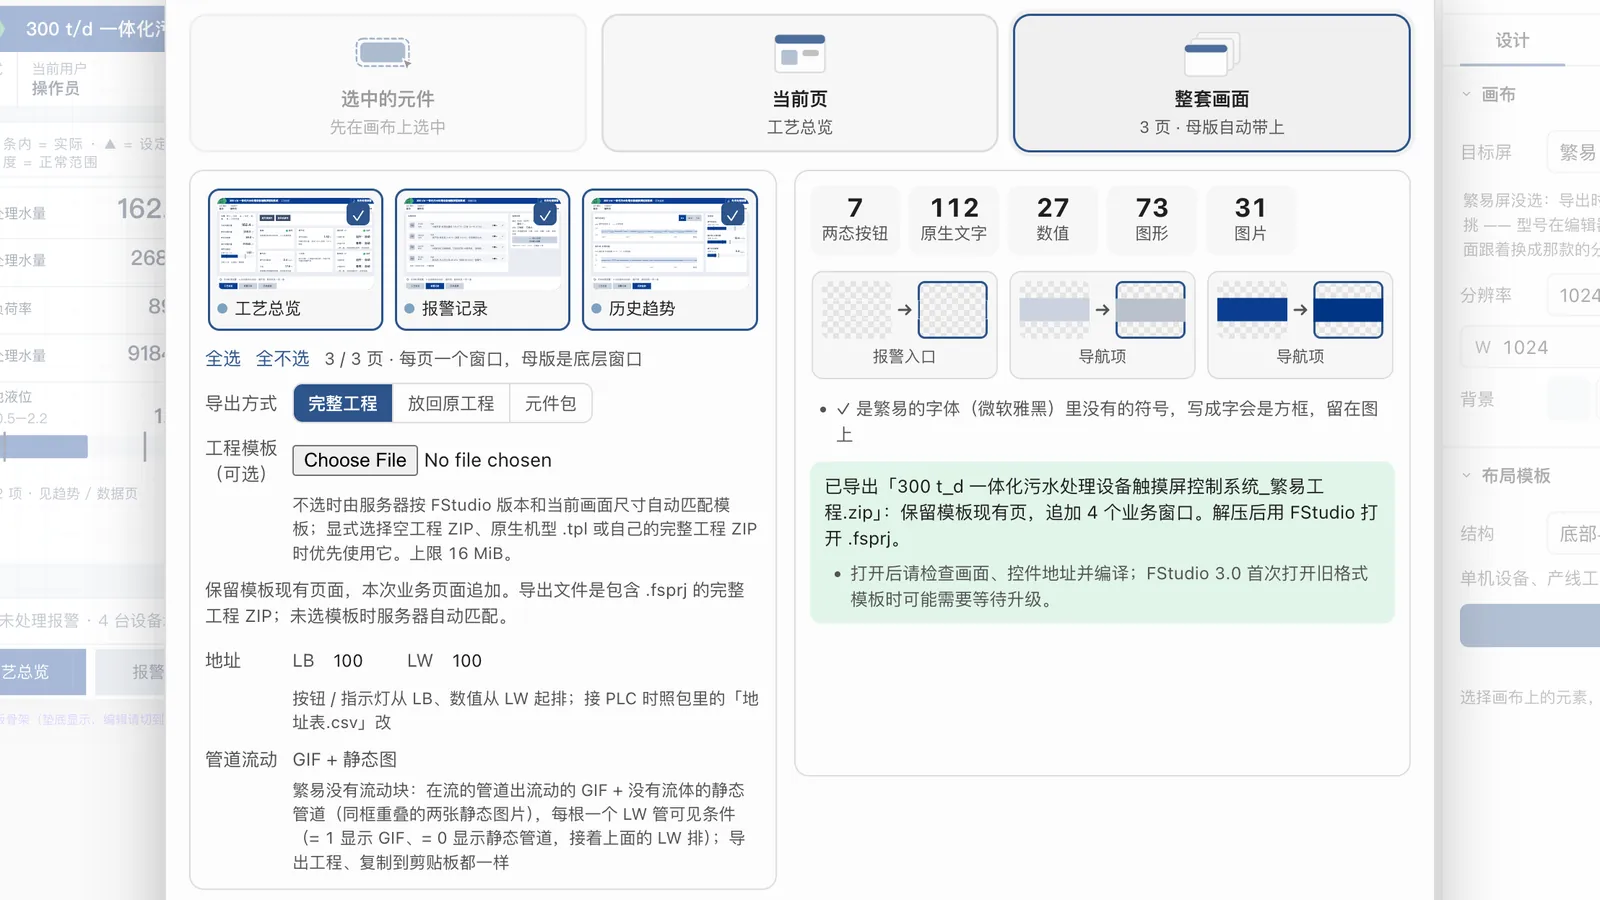
Task: Click the 27 数值 stat tile
Action: pyautogui.click(x=1053, y=219)
